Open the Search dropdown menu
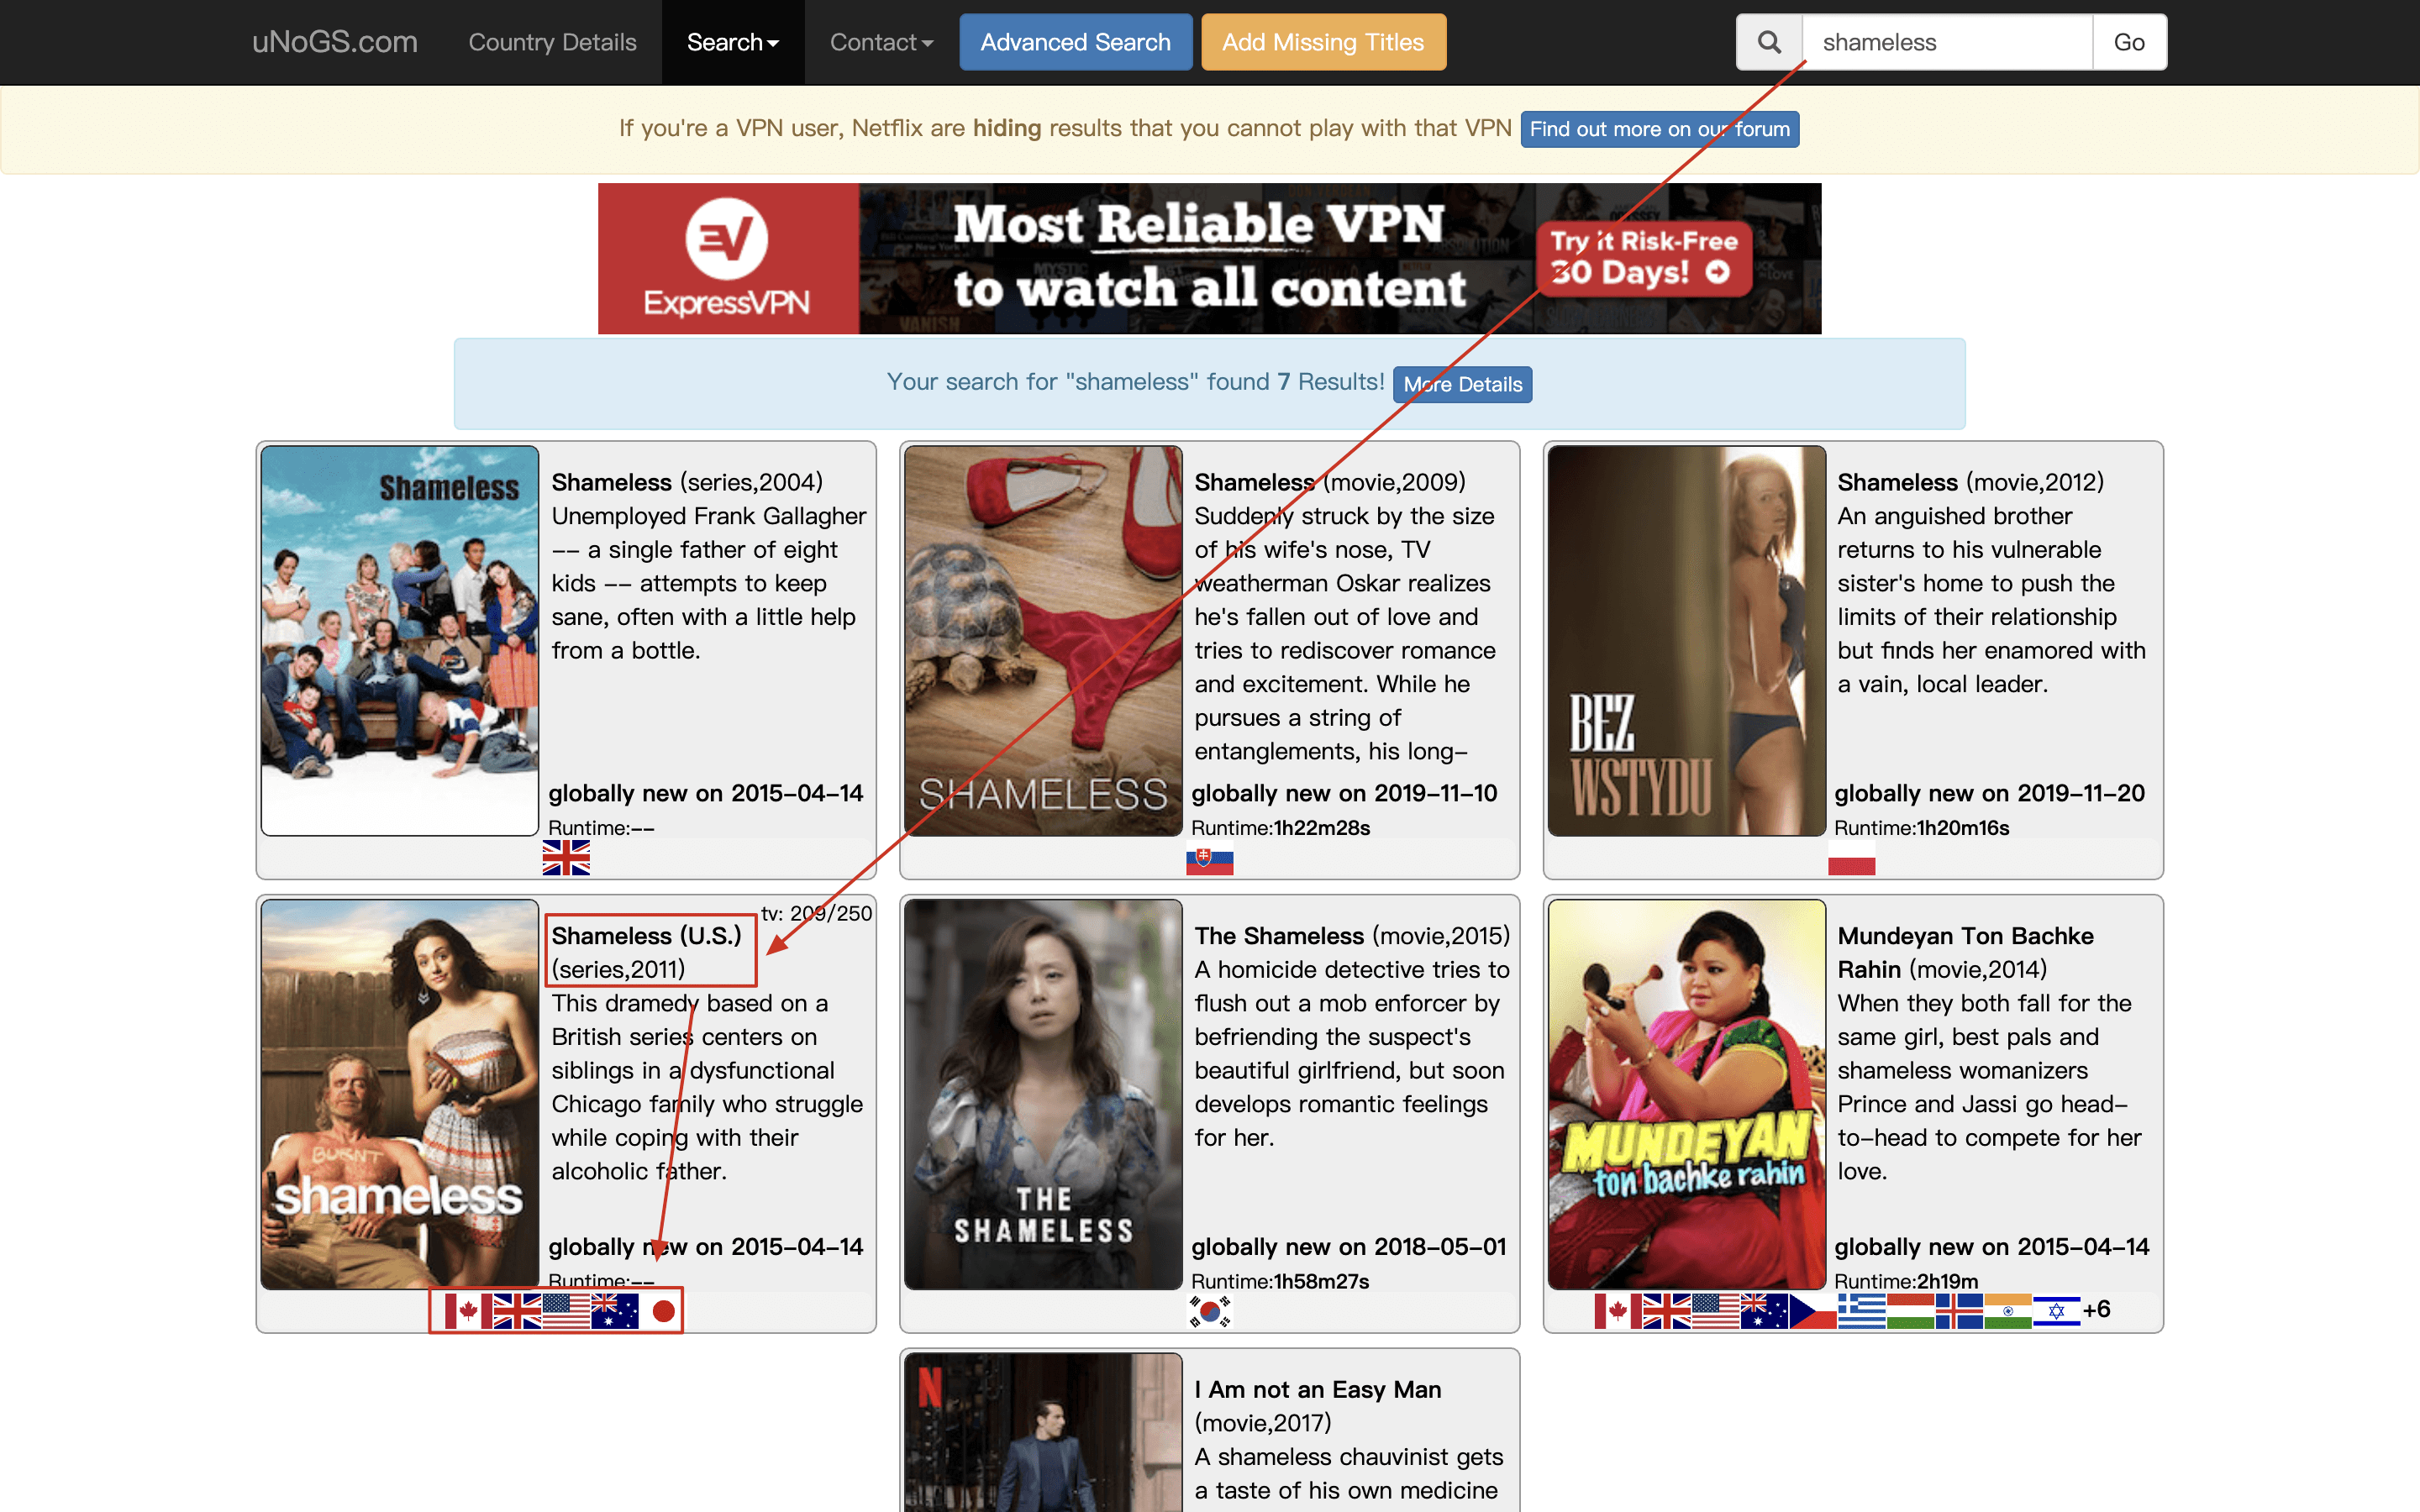The height and width of the screenshot is (1512, 2420). point(732,42)
